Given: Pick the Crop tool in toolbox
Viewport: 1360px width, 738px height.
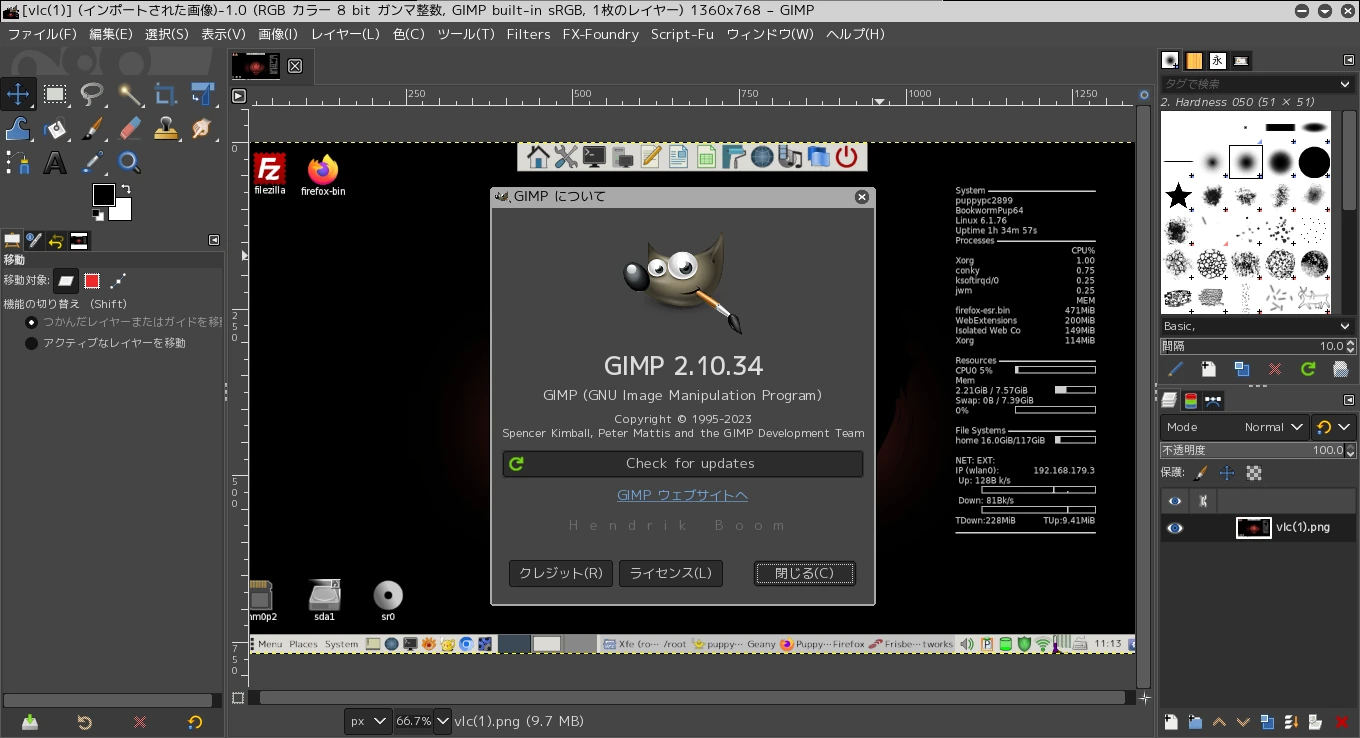Looking at the screenshot, I should pyautogui.click(x=166, y=95).
